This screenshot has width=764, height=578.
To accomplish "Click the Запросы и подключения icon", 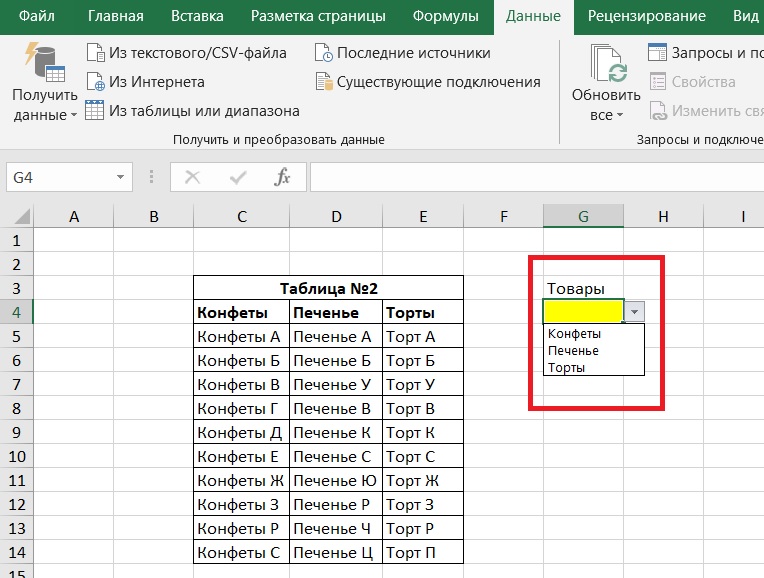I will 657,52.
